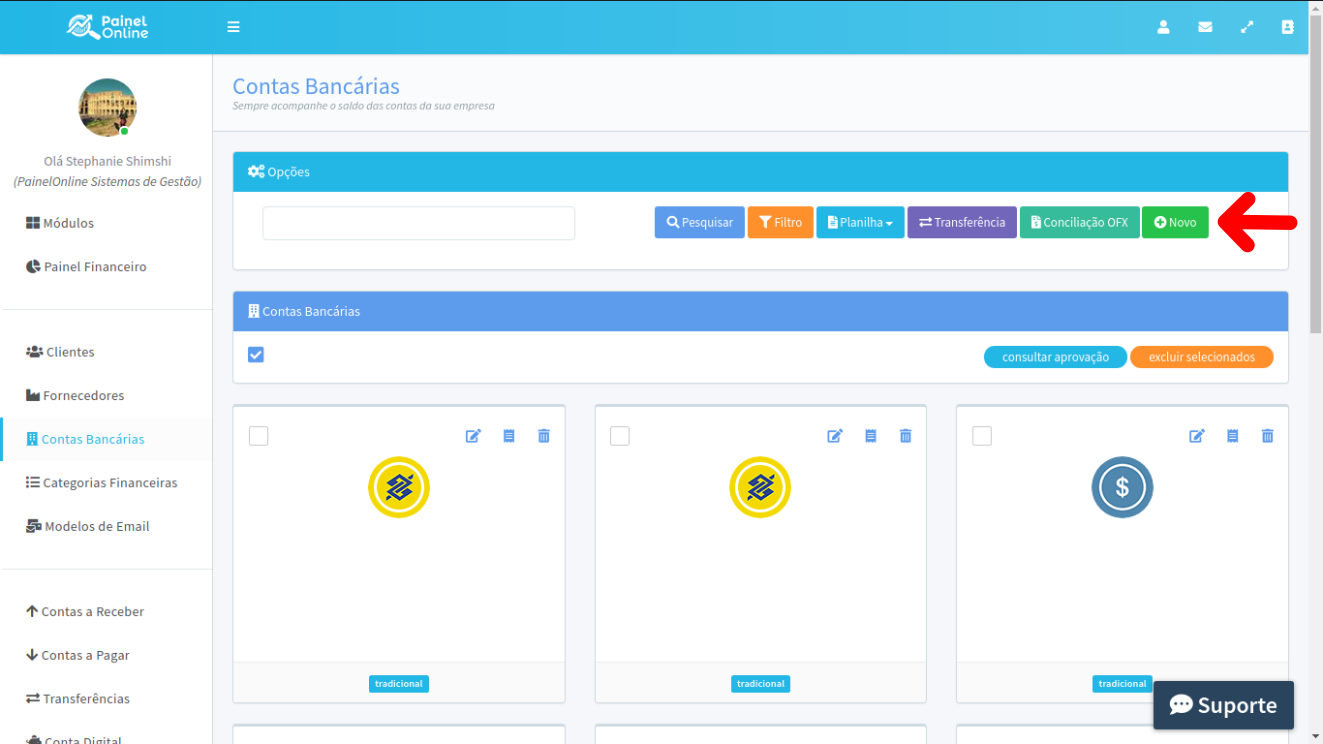1323x744 pixels.
Task: Open statement icon on second bank card
Action: (x=871, y=436)
